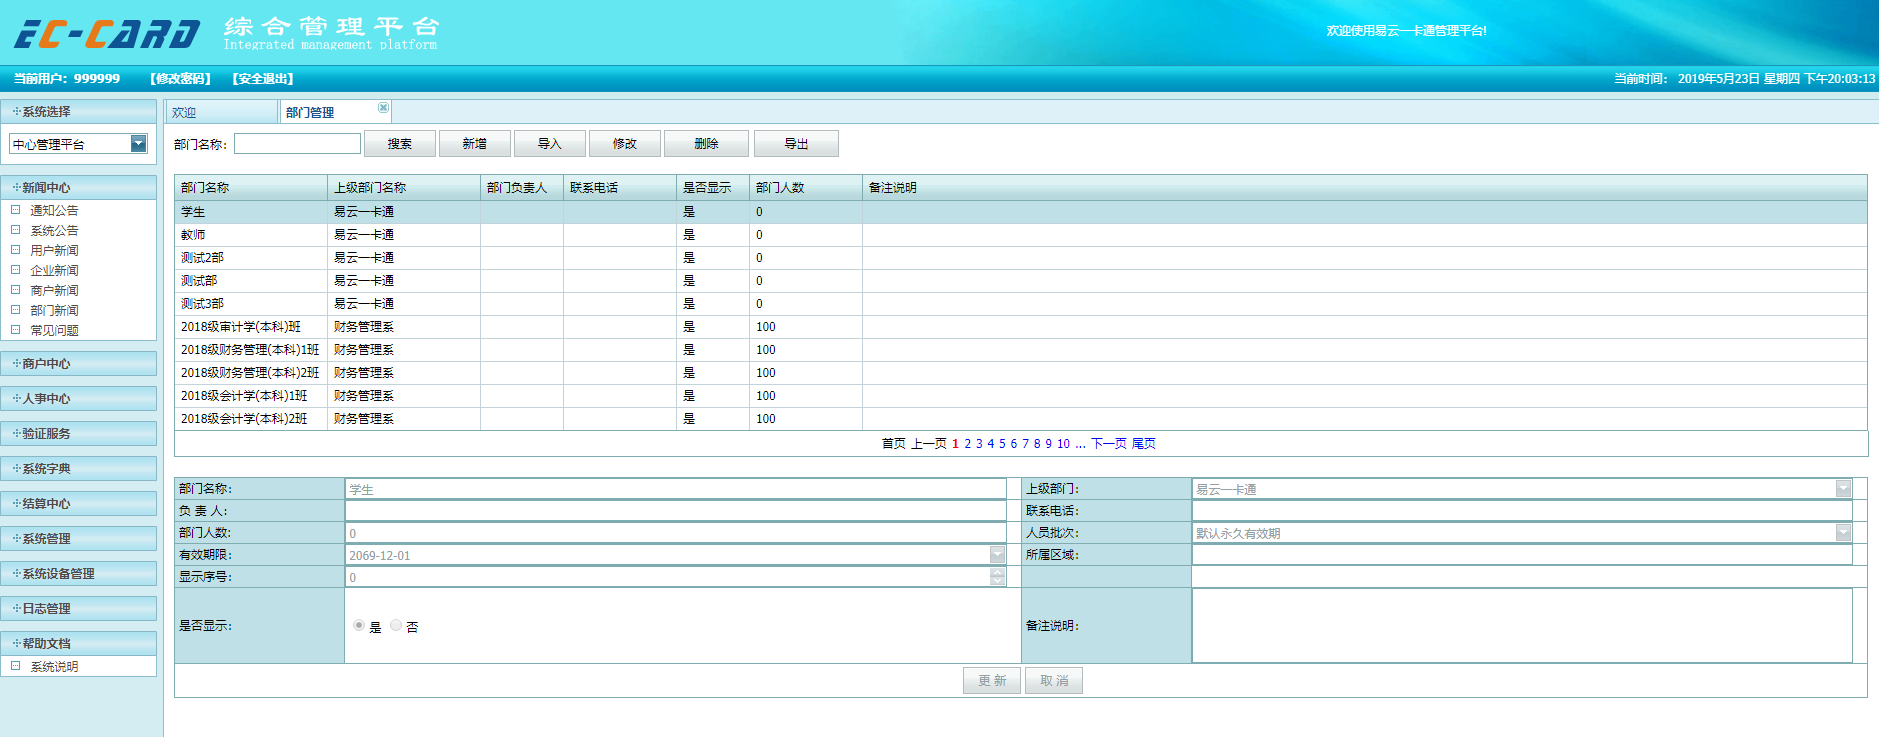1879x737 pixels.
Task: Expand the 系统设备管理 panel
Action: coord(79,573)
